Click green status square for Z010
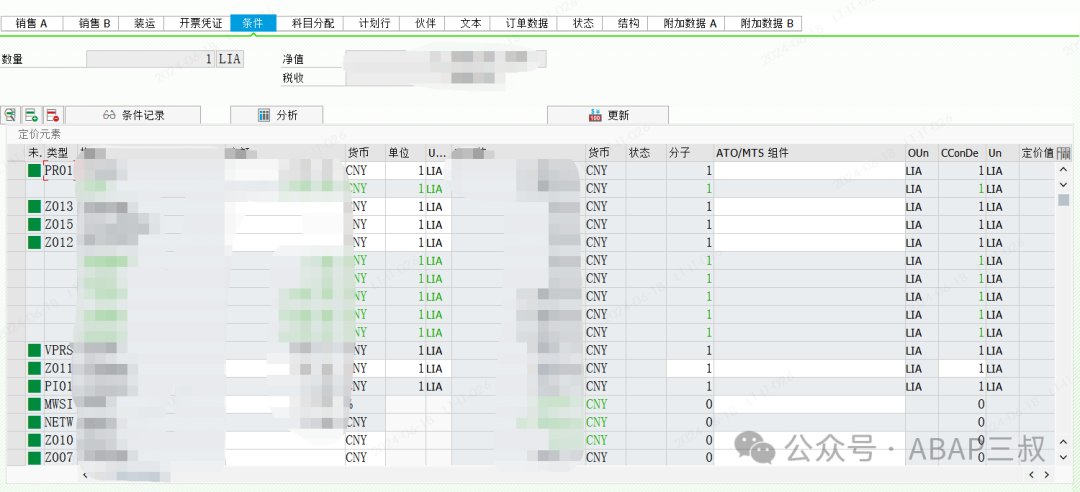The height and width of the screenshot is (492, 1080). coord(34,440)
